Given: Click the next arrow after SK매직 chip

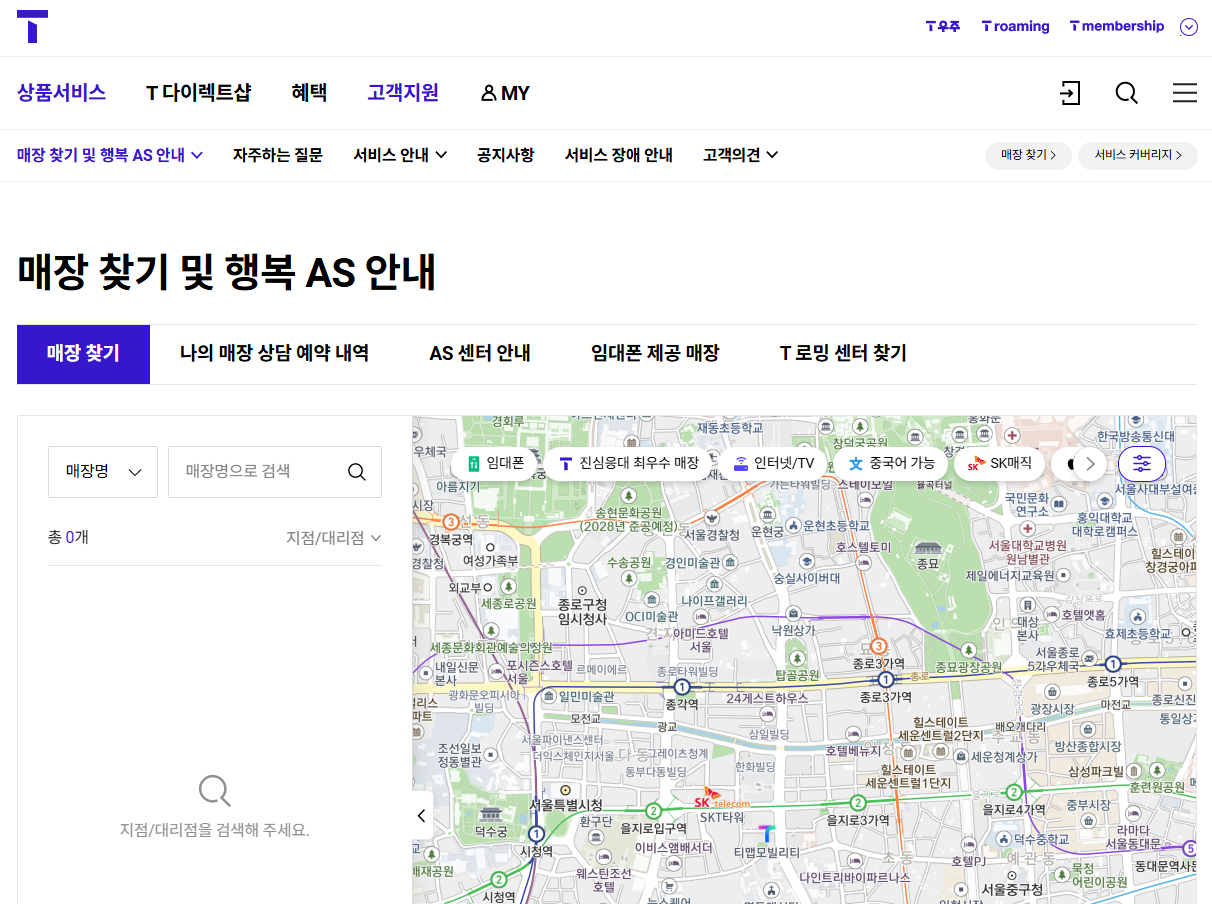Looking at the screenshot, I should coord(1093,463).
